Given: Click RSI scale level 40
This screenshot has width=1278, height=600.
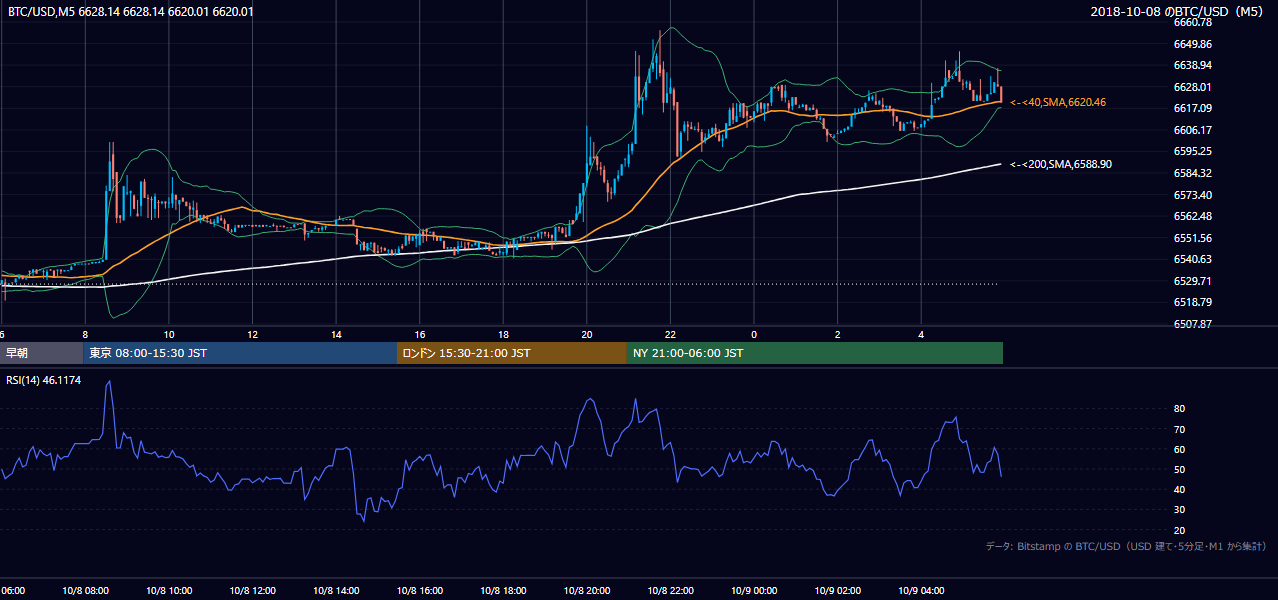Looking at the screenshot, I should 1180,489.
